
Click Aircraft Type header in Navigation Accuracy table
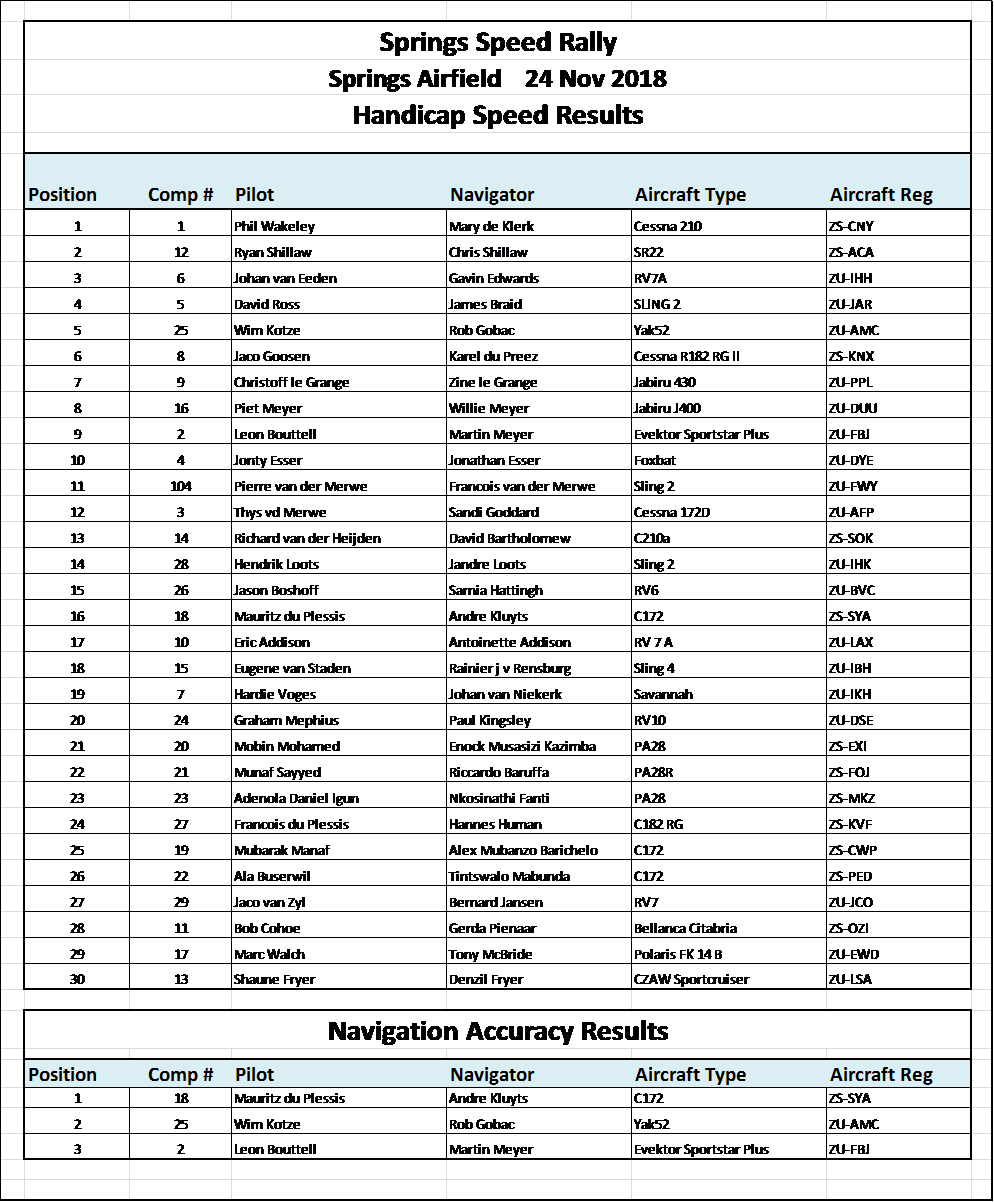690,1075
